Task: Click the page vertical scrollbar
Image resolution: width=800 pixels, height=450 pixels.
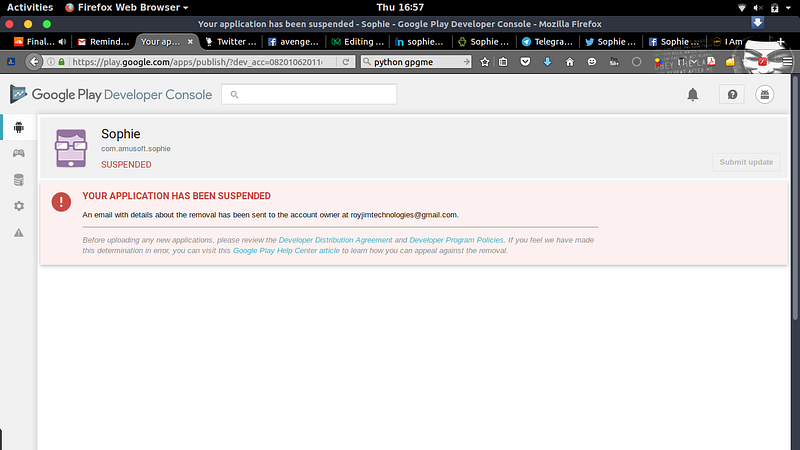Action: point(795,199)
